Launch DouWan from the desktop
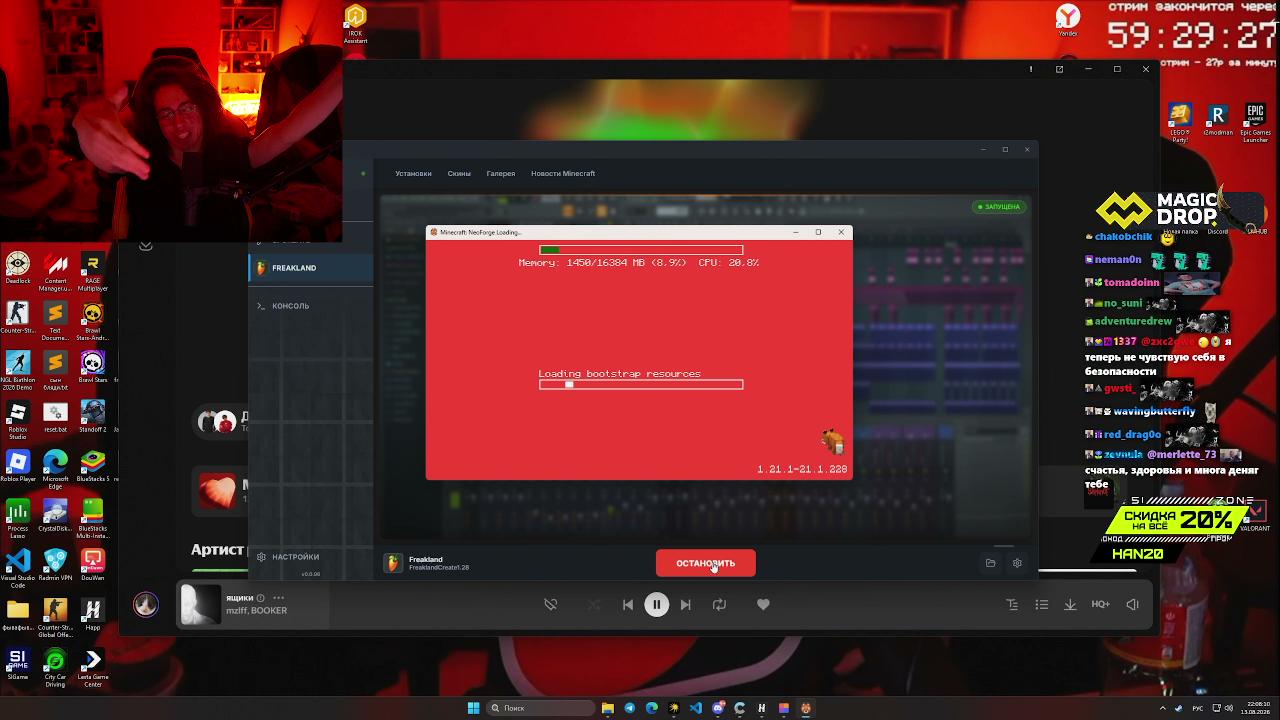The image size is (1280, 720). [92, 565]
